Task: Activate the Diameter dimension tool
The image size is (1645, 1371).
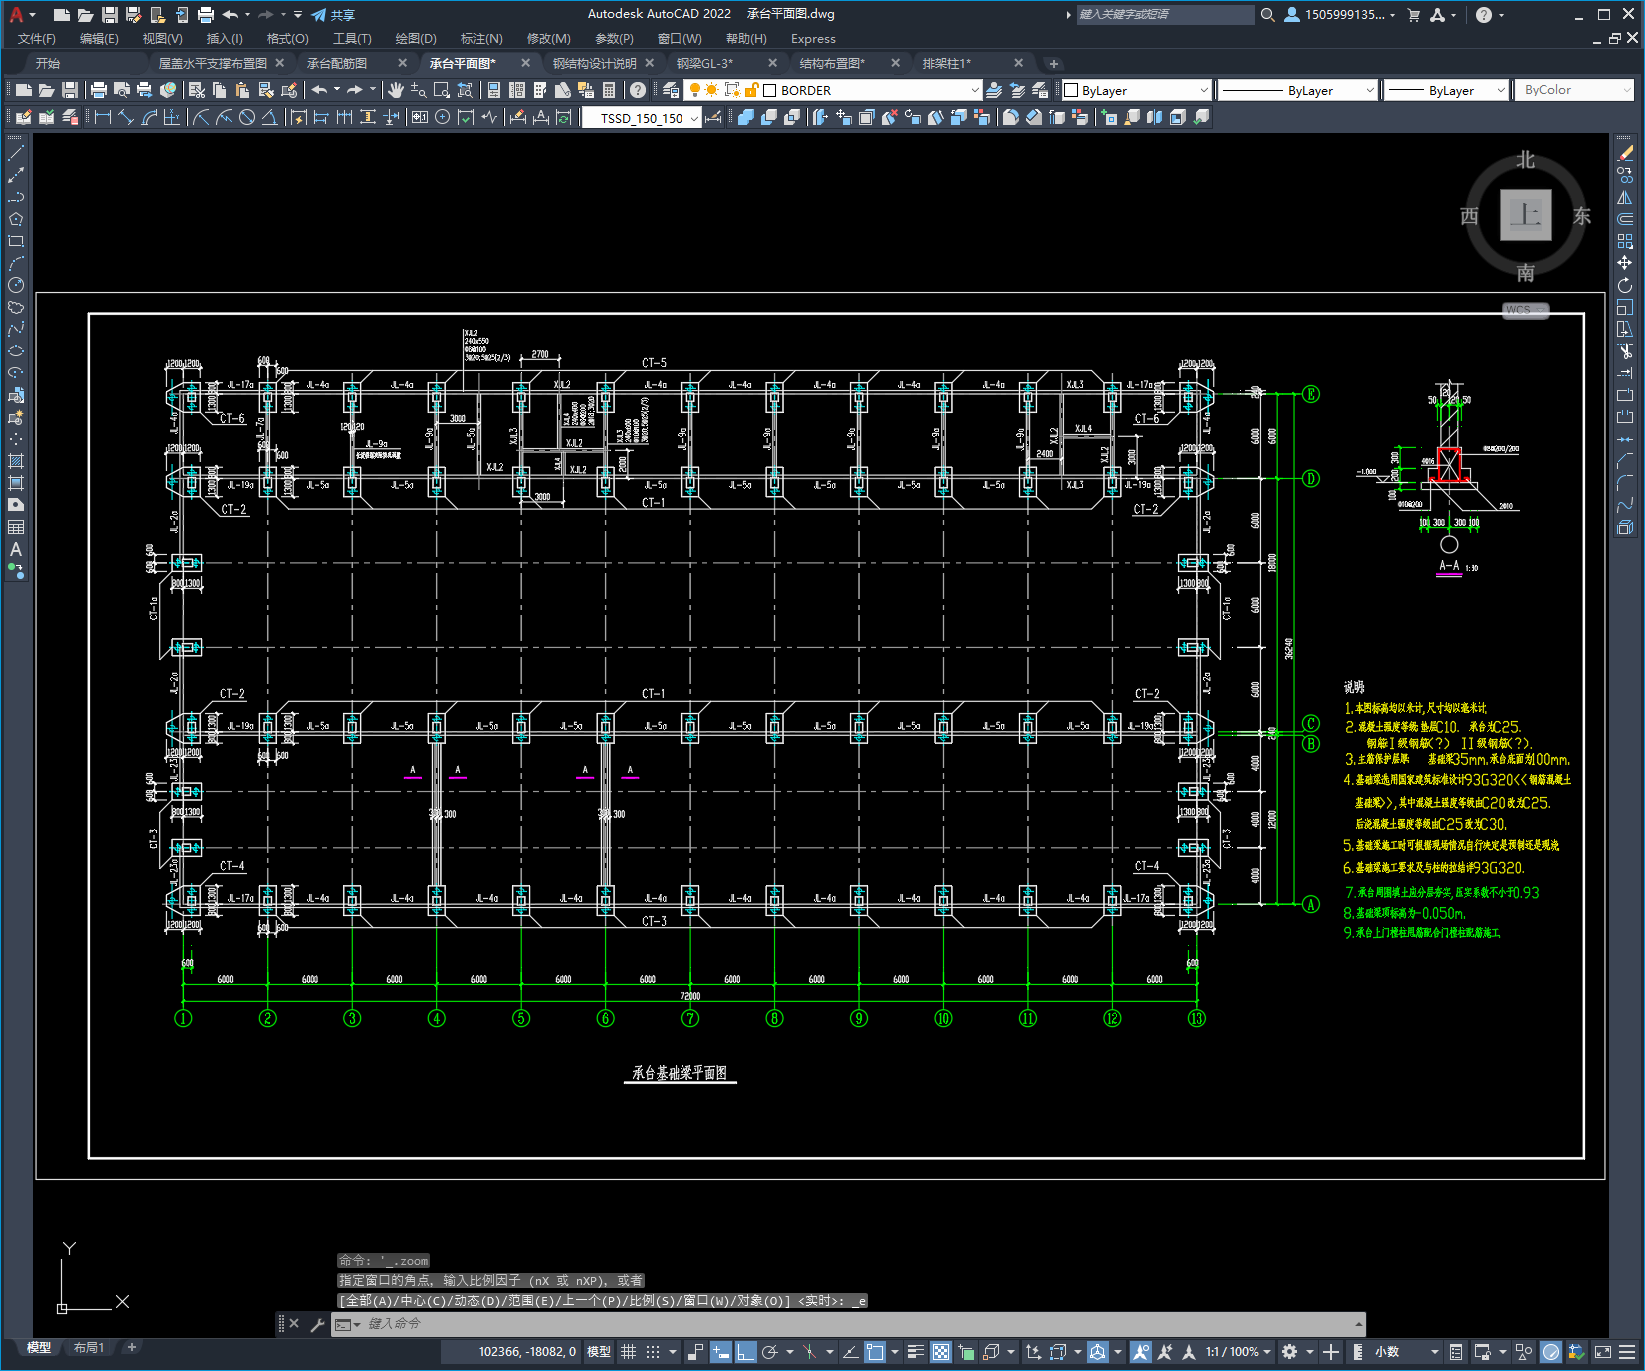Action: (247, 117)
